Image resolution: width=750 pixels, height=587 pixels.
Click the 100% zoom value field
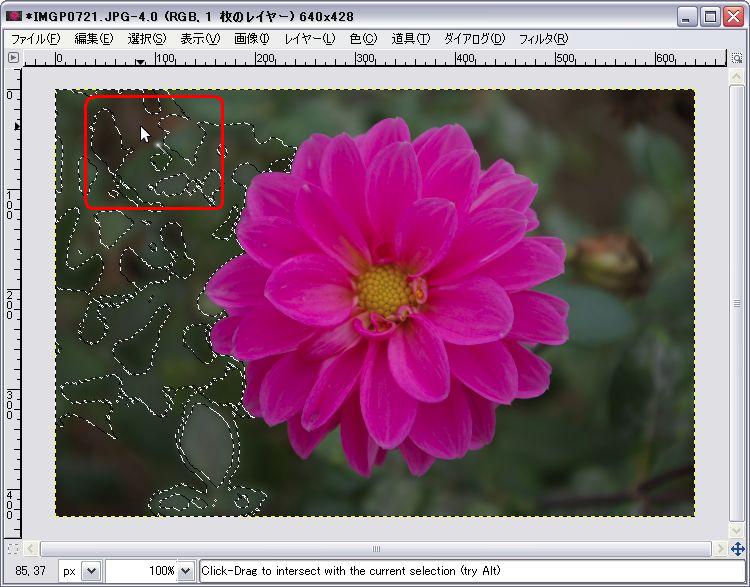pyautogui.click(x=142, y=571)
